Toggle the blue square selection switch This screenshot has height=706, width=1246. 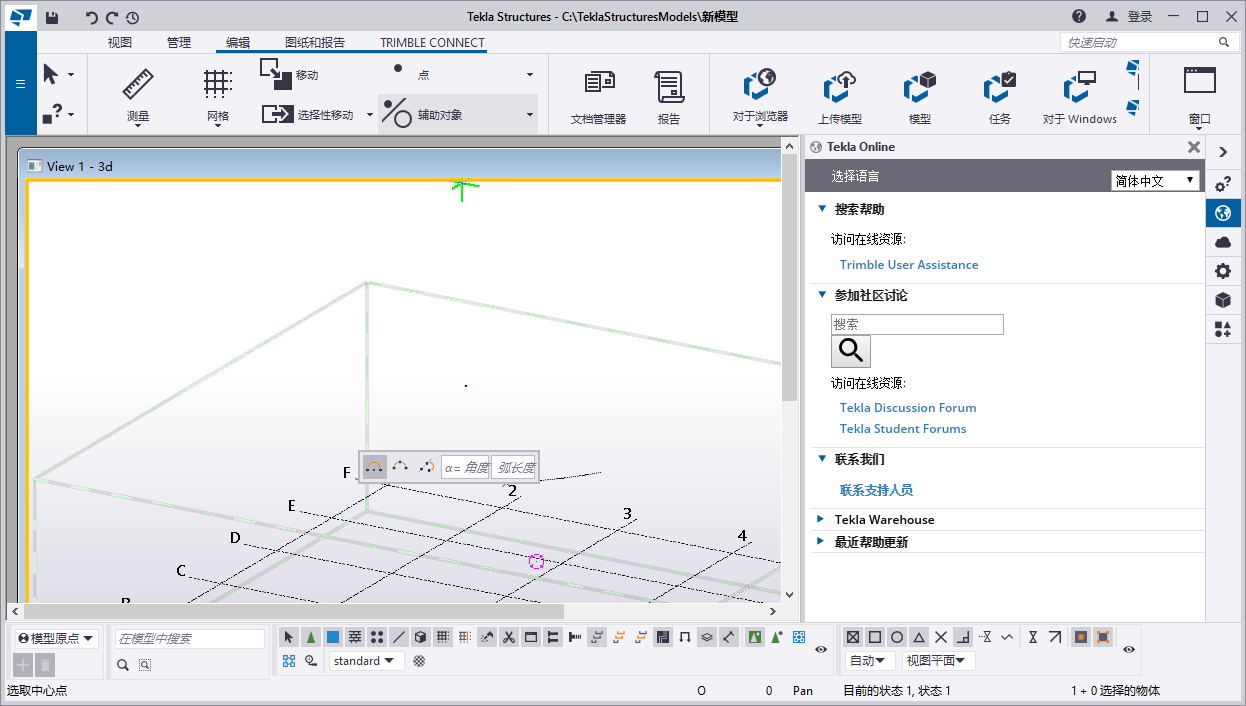click(333, 637)
